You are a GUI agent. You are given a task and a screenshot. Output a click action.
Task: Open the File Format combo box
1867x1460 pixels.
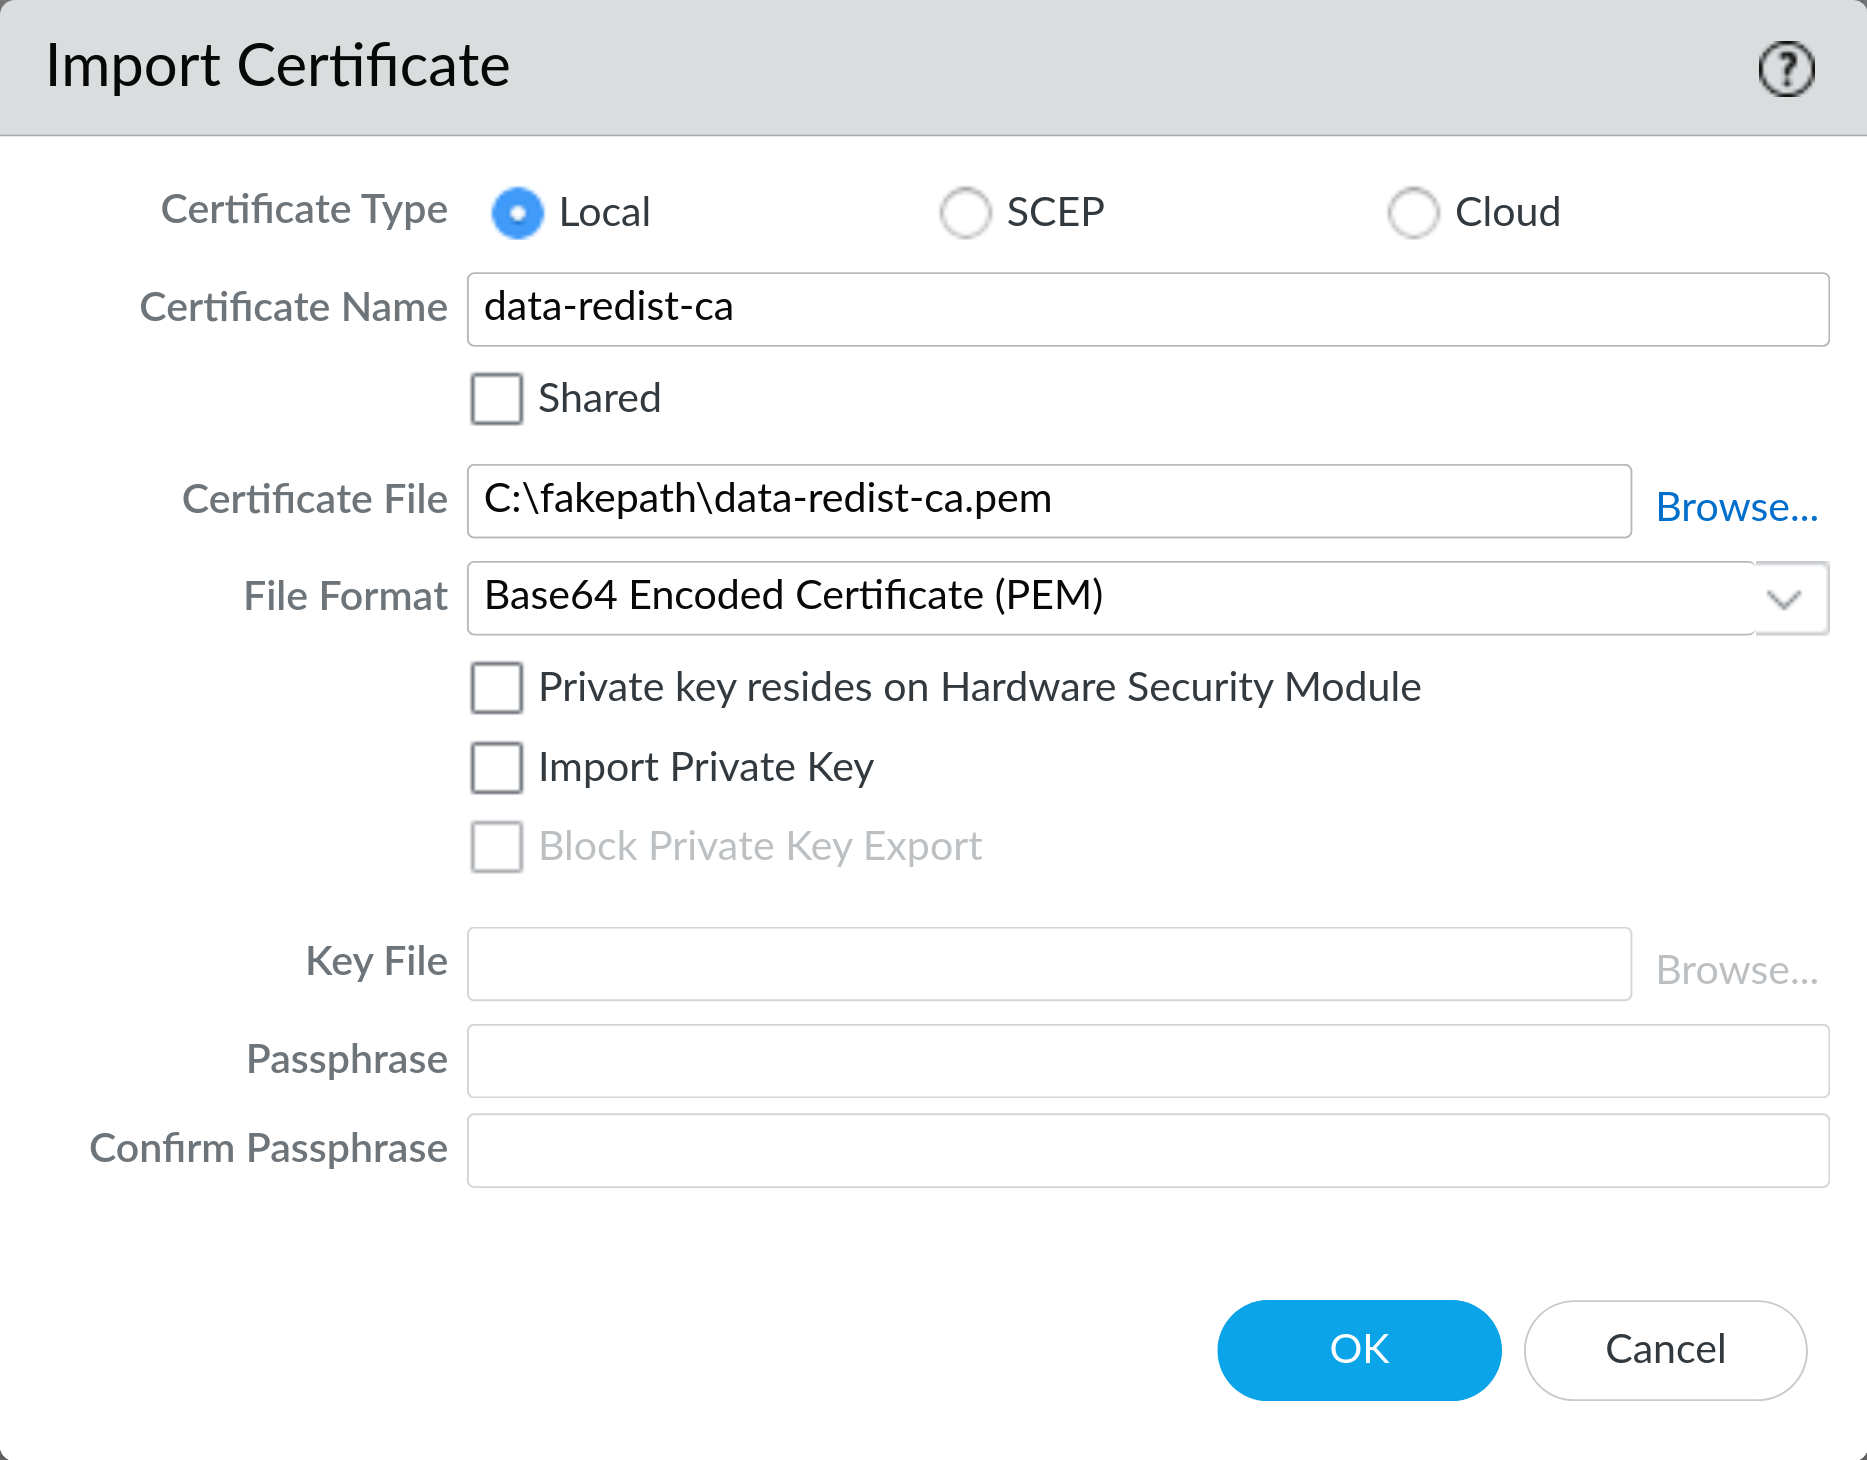pos(1100,598)
